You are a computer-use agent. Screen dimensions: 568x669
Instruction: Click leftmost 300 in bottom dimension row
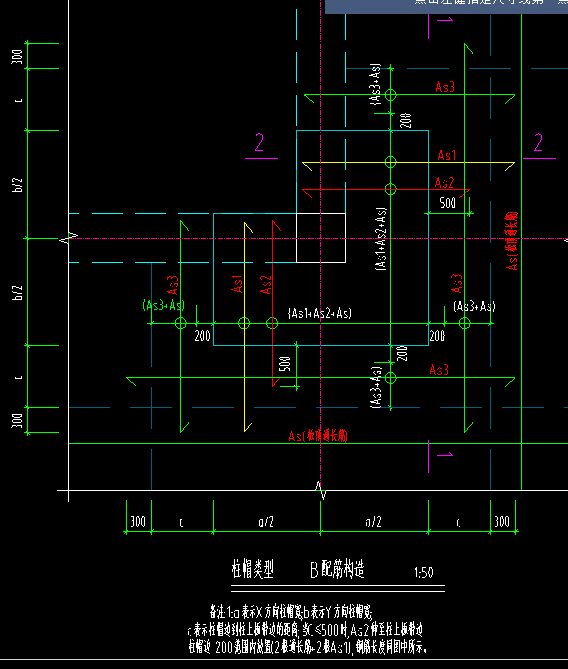point(137,522)
